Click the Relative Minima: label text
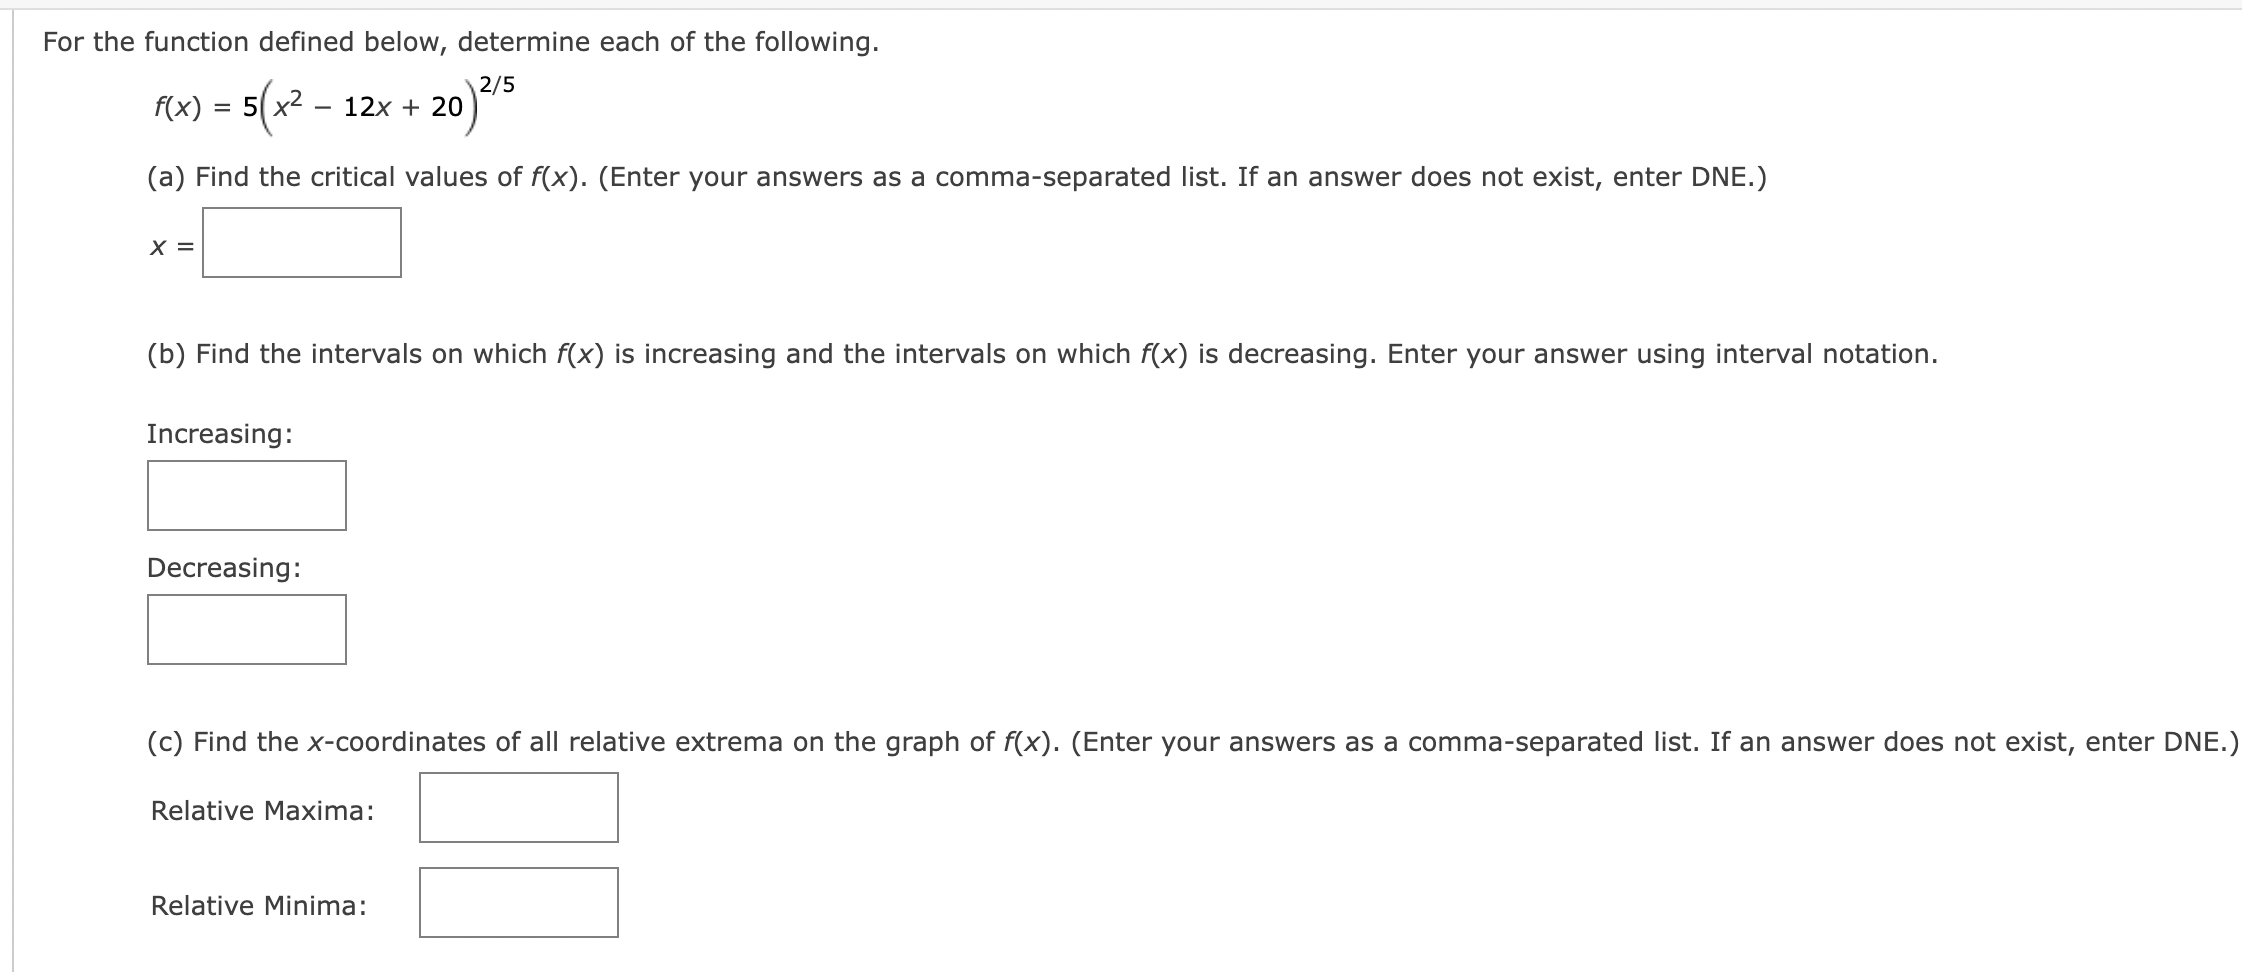Image resolution: width=2242 pixels, height=972 pixels. pos(258,905)
